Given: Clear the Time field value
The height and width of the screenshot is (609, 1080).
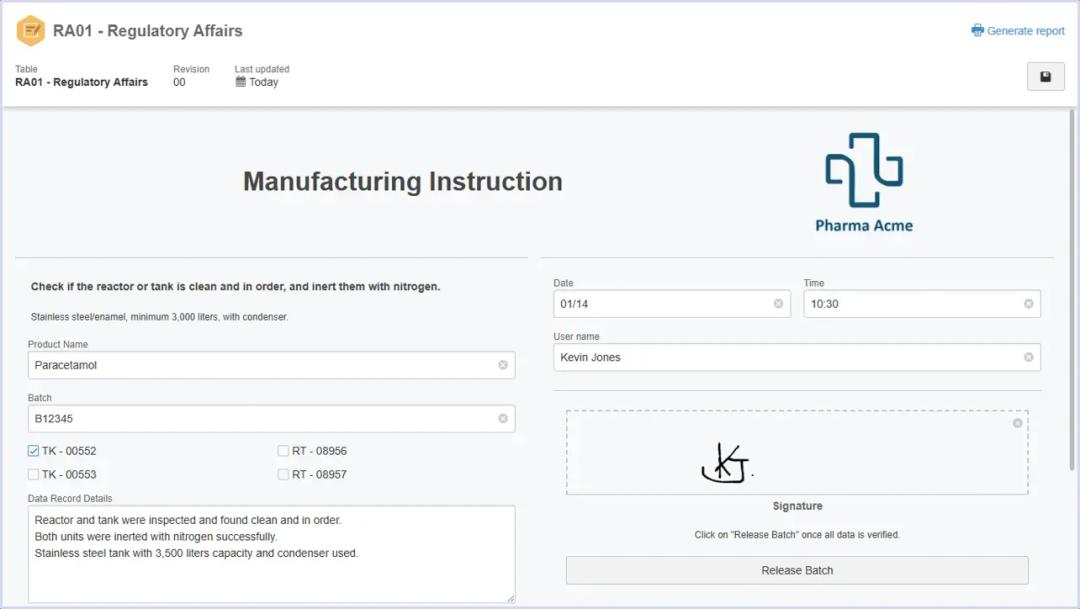Looking at the screenshot, I should click(x=1028, y=304).
